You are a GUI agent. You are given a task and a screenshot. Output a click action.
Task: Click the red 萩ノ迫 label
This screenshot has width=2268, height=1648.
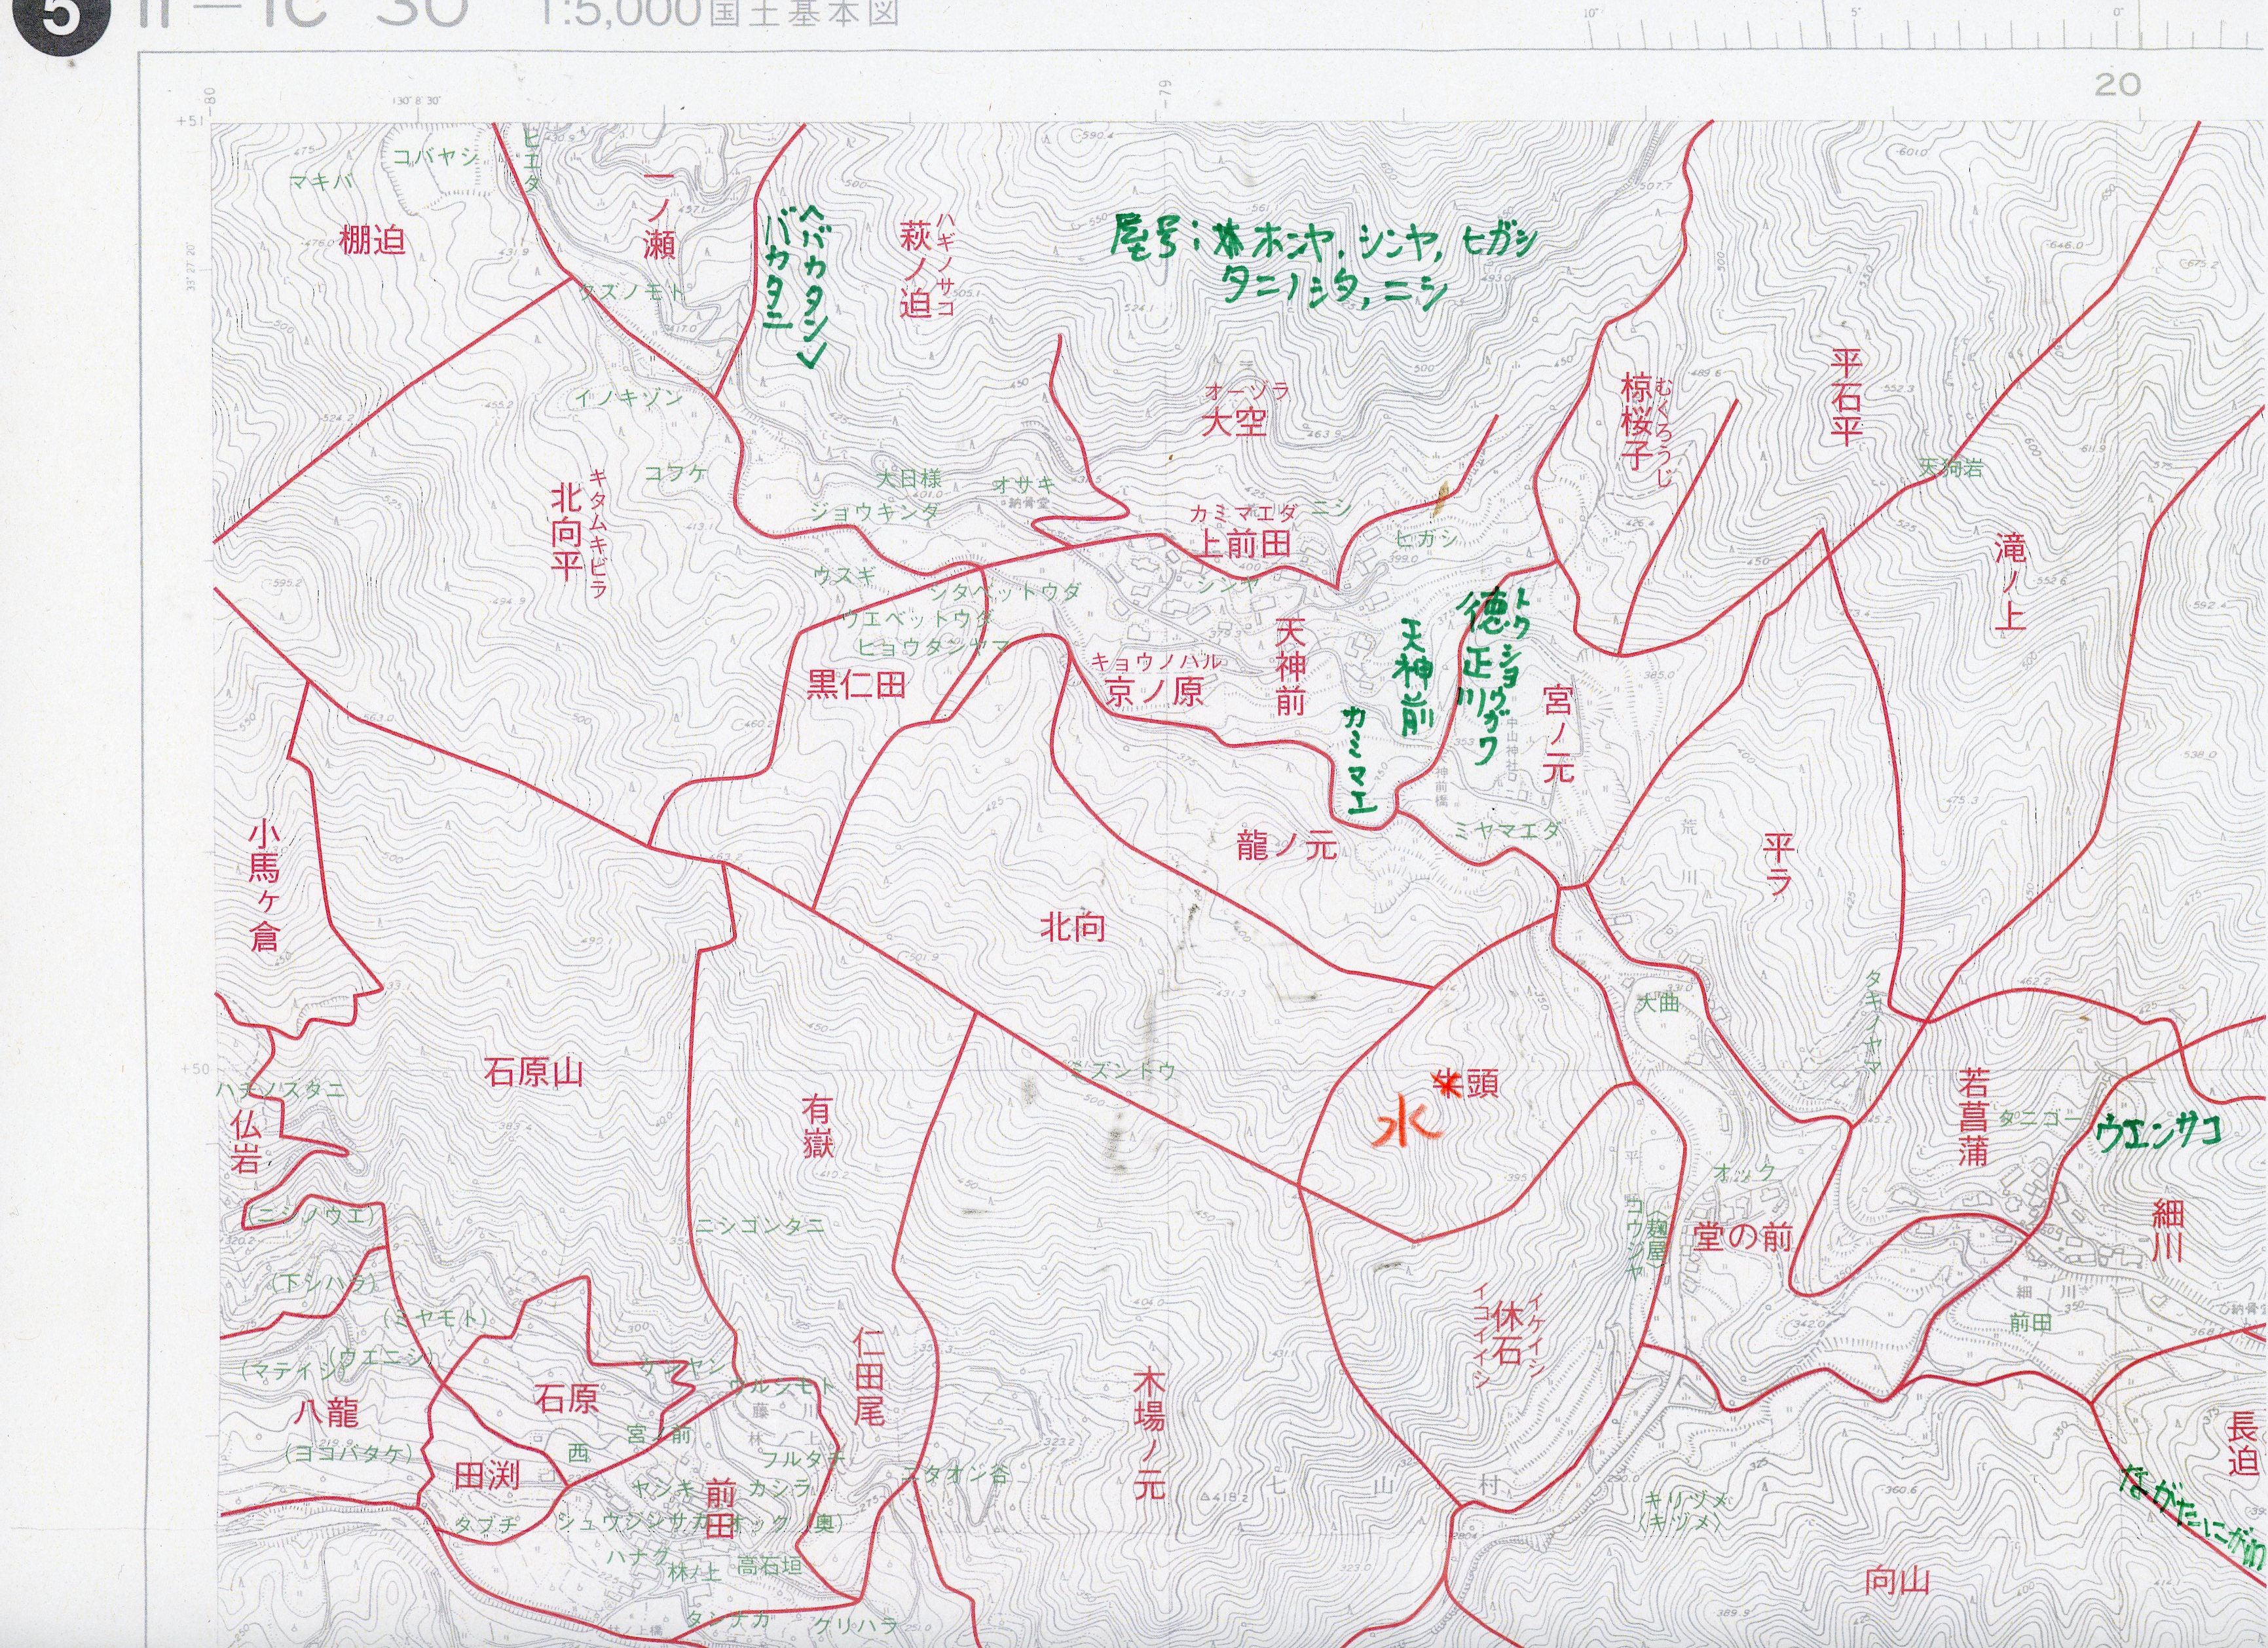(x=915, y=269)
